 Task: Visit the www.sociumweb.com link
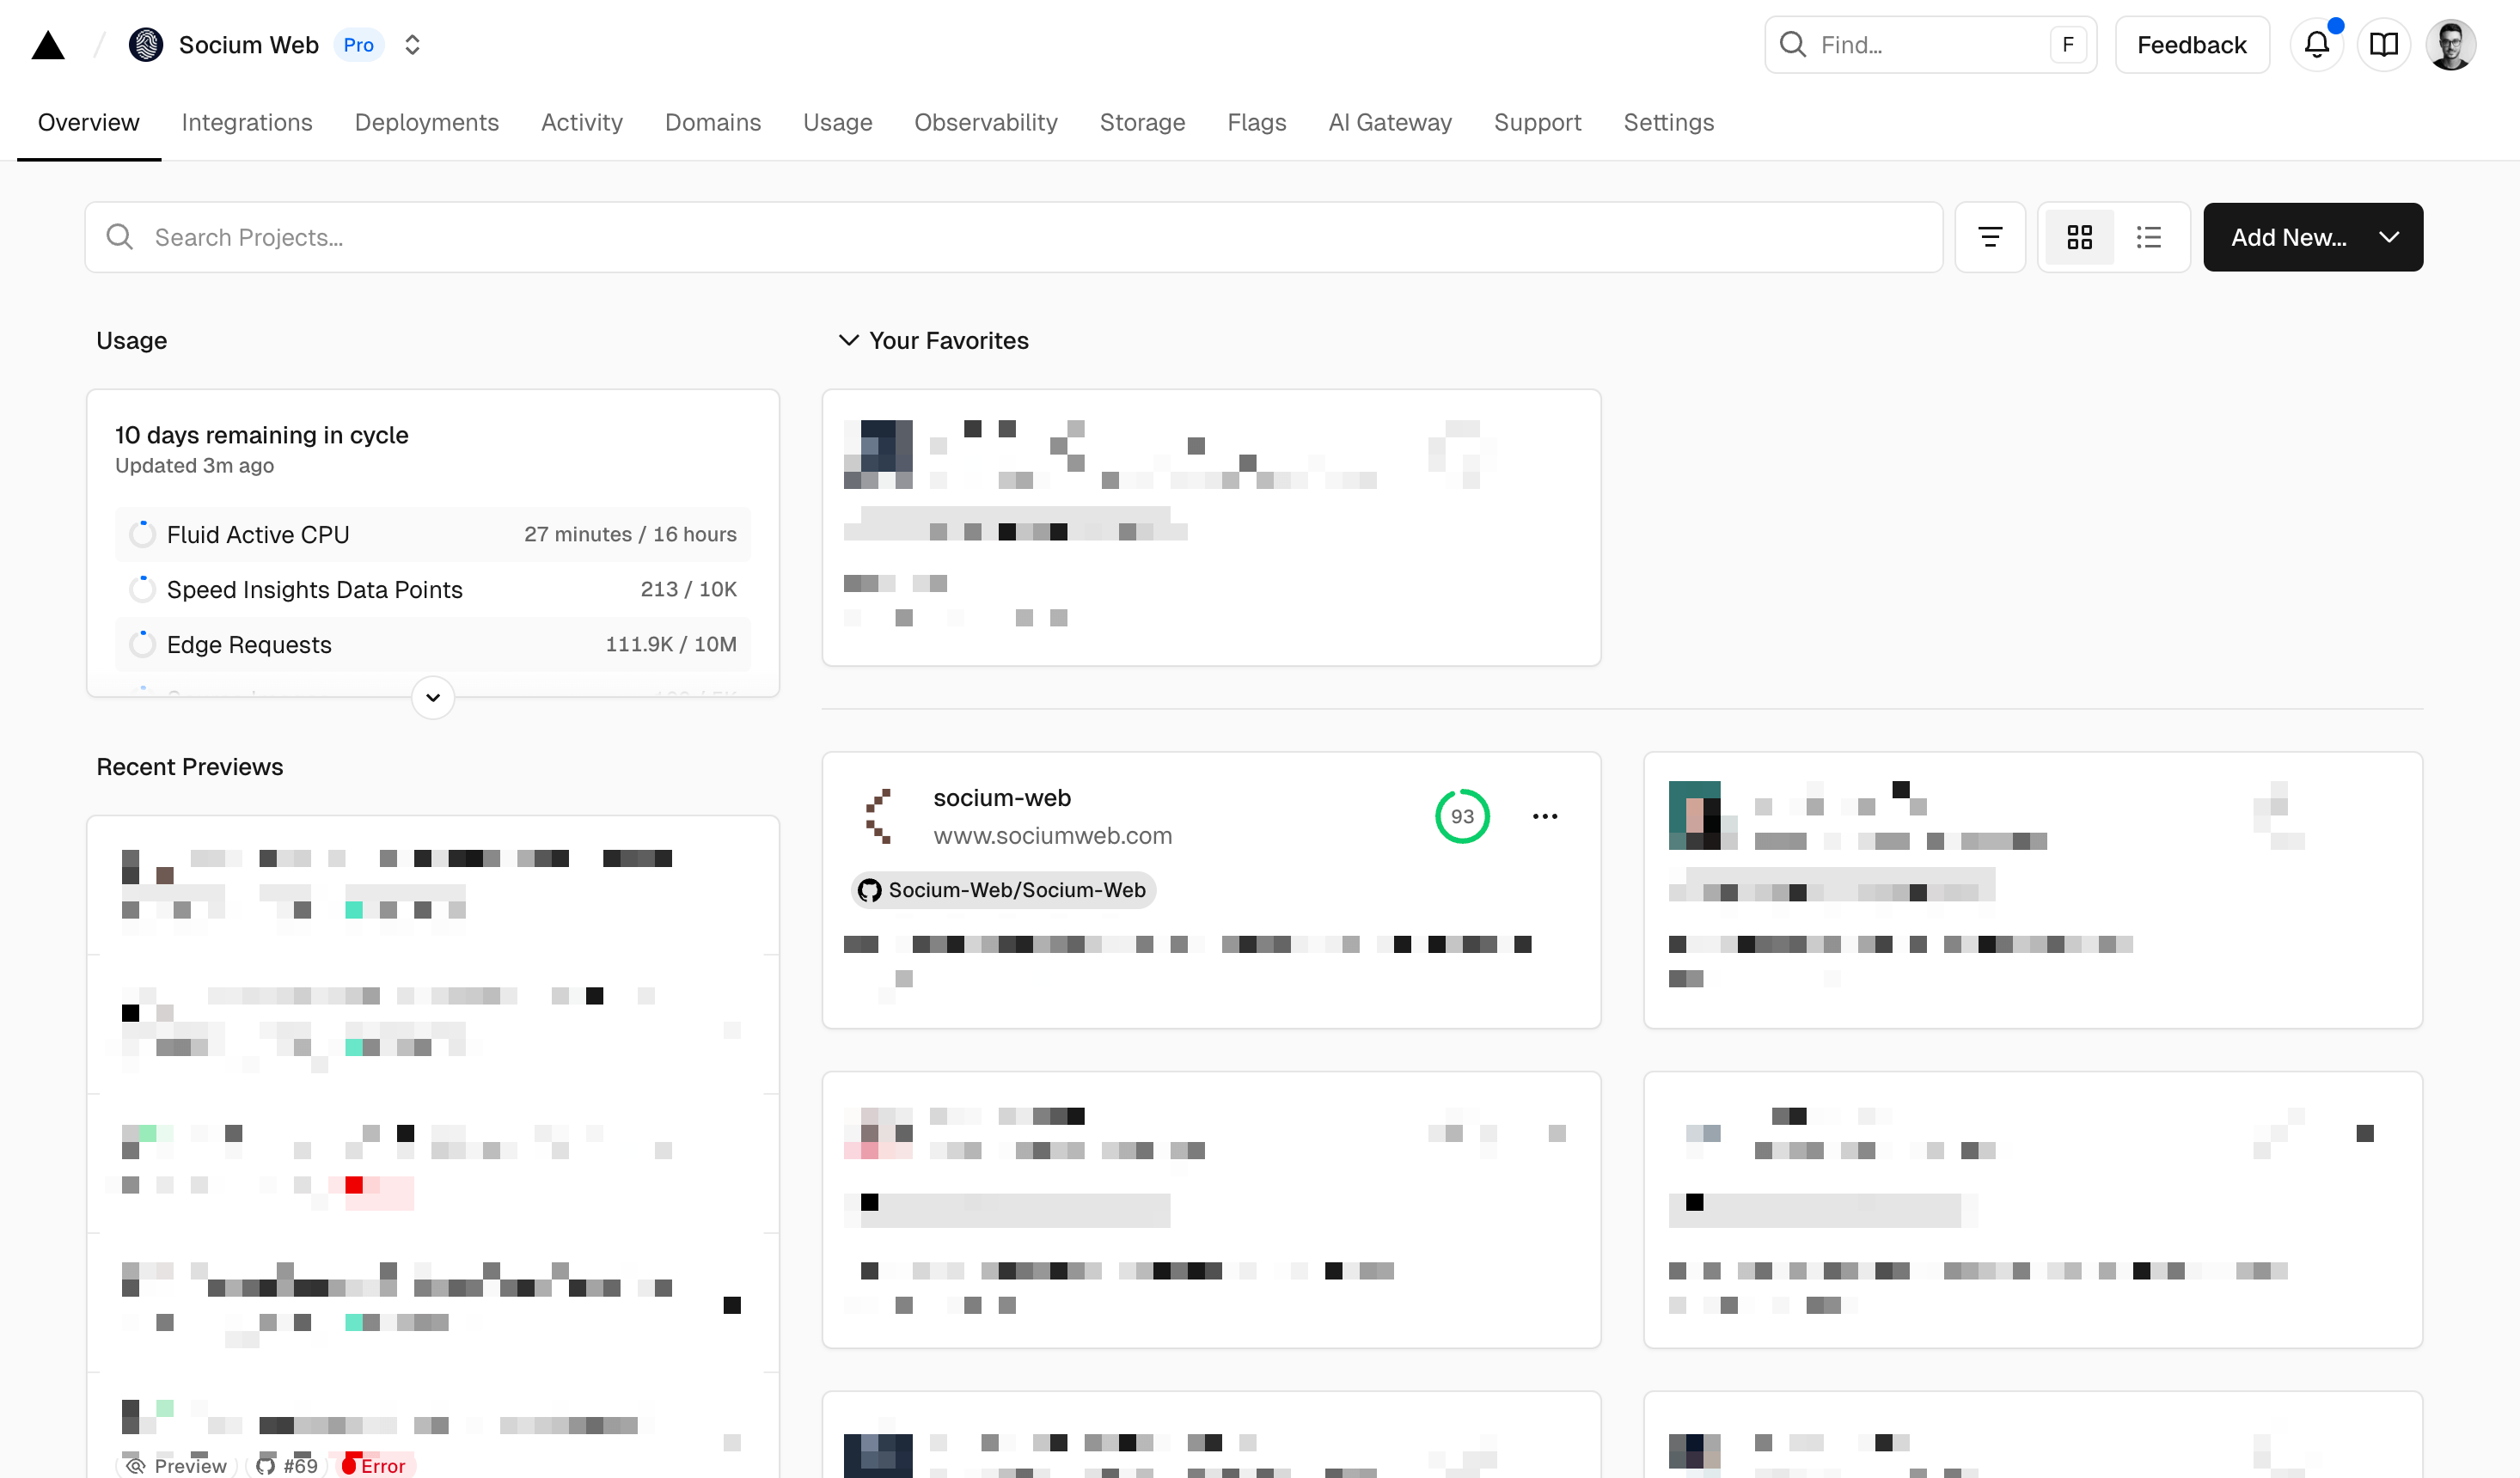pos(1052,836)
